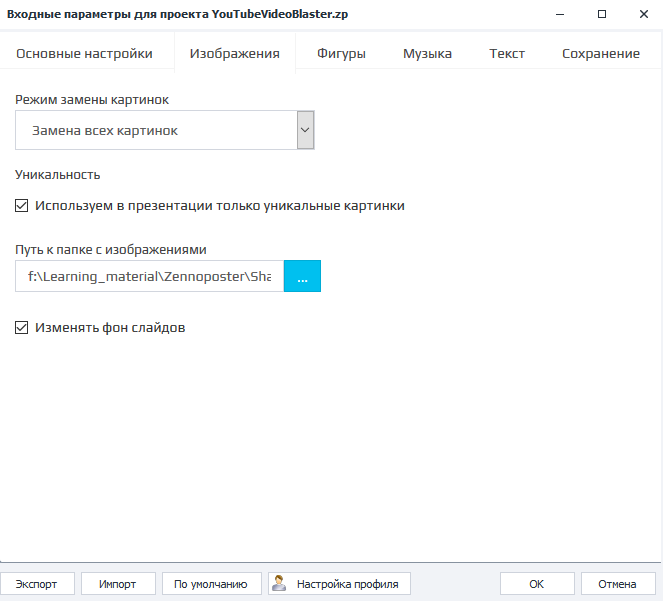The width and height of the screenshot is (663, 601).
Task: Open the Основные настройки tab
Action: point(84,54)
